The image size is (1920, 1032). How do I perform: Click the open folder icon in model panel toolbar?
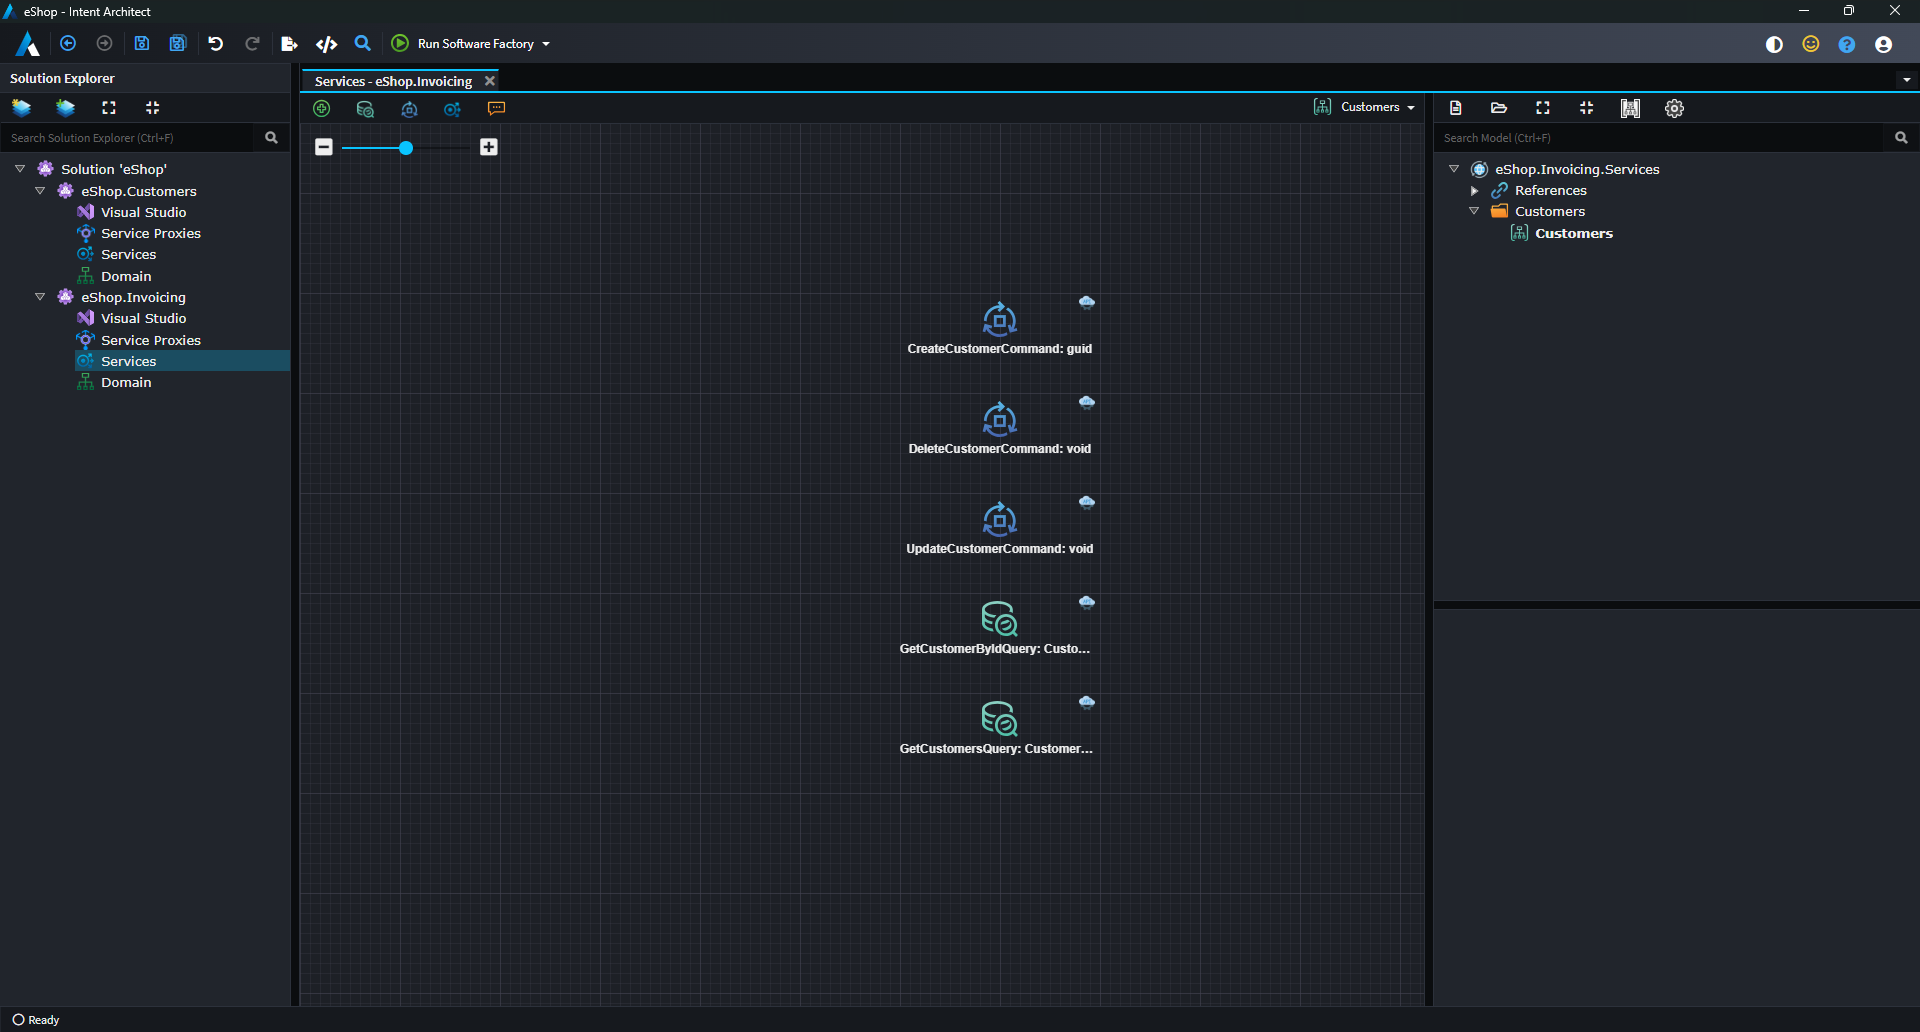(x=1499, y=108)
